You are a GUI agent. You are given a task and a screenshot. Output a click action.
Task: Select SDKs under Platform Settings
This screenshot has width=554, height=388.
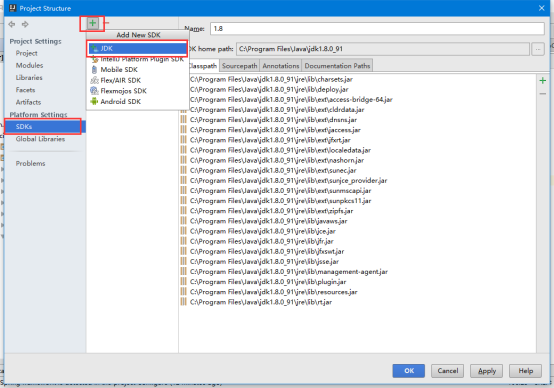tap(45, 127)
